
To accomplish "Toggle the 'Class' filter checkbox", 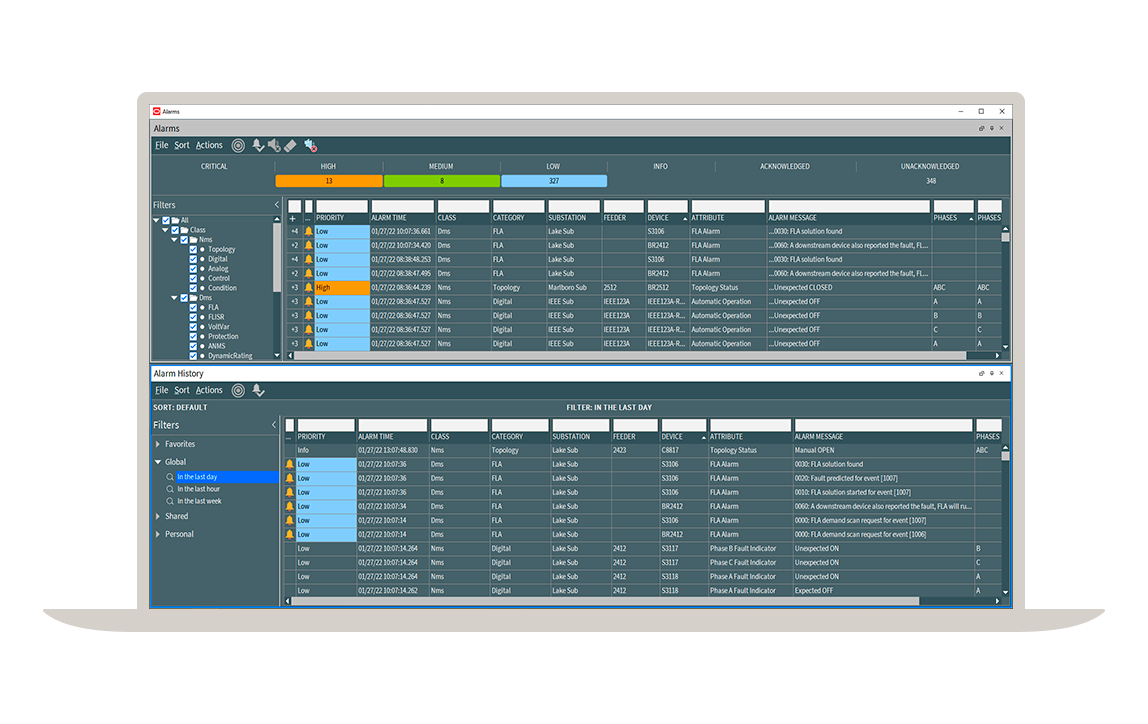I will point(175,230).
